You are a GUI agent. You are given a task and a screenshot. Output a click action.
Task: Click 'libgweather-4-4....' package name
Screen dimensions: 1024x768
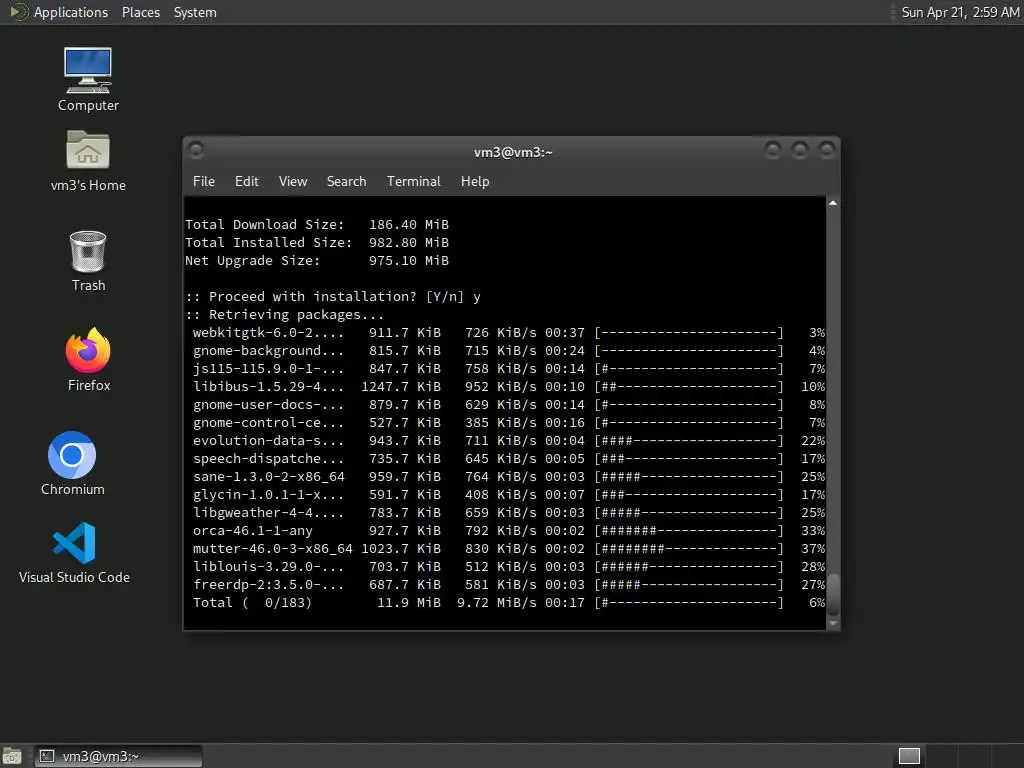pos(268,513)
